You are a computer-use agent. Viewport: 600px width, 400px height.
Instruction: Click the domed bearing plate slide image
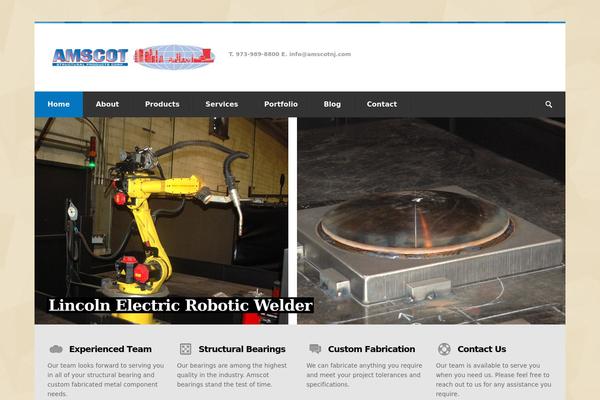(x=431, y=220)
